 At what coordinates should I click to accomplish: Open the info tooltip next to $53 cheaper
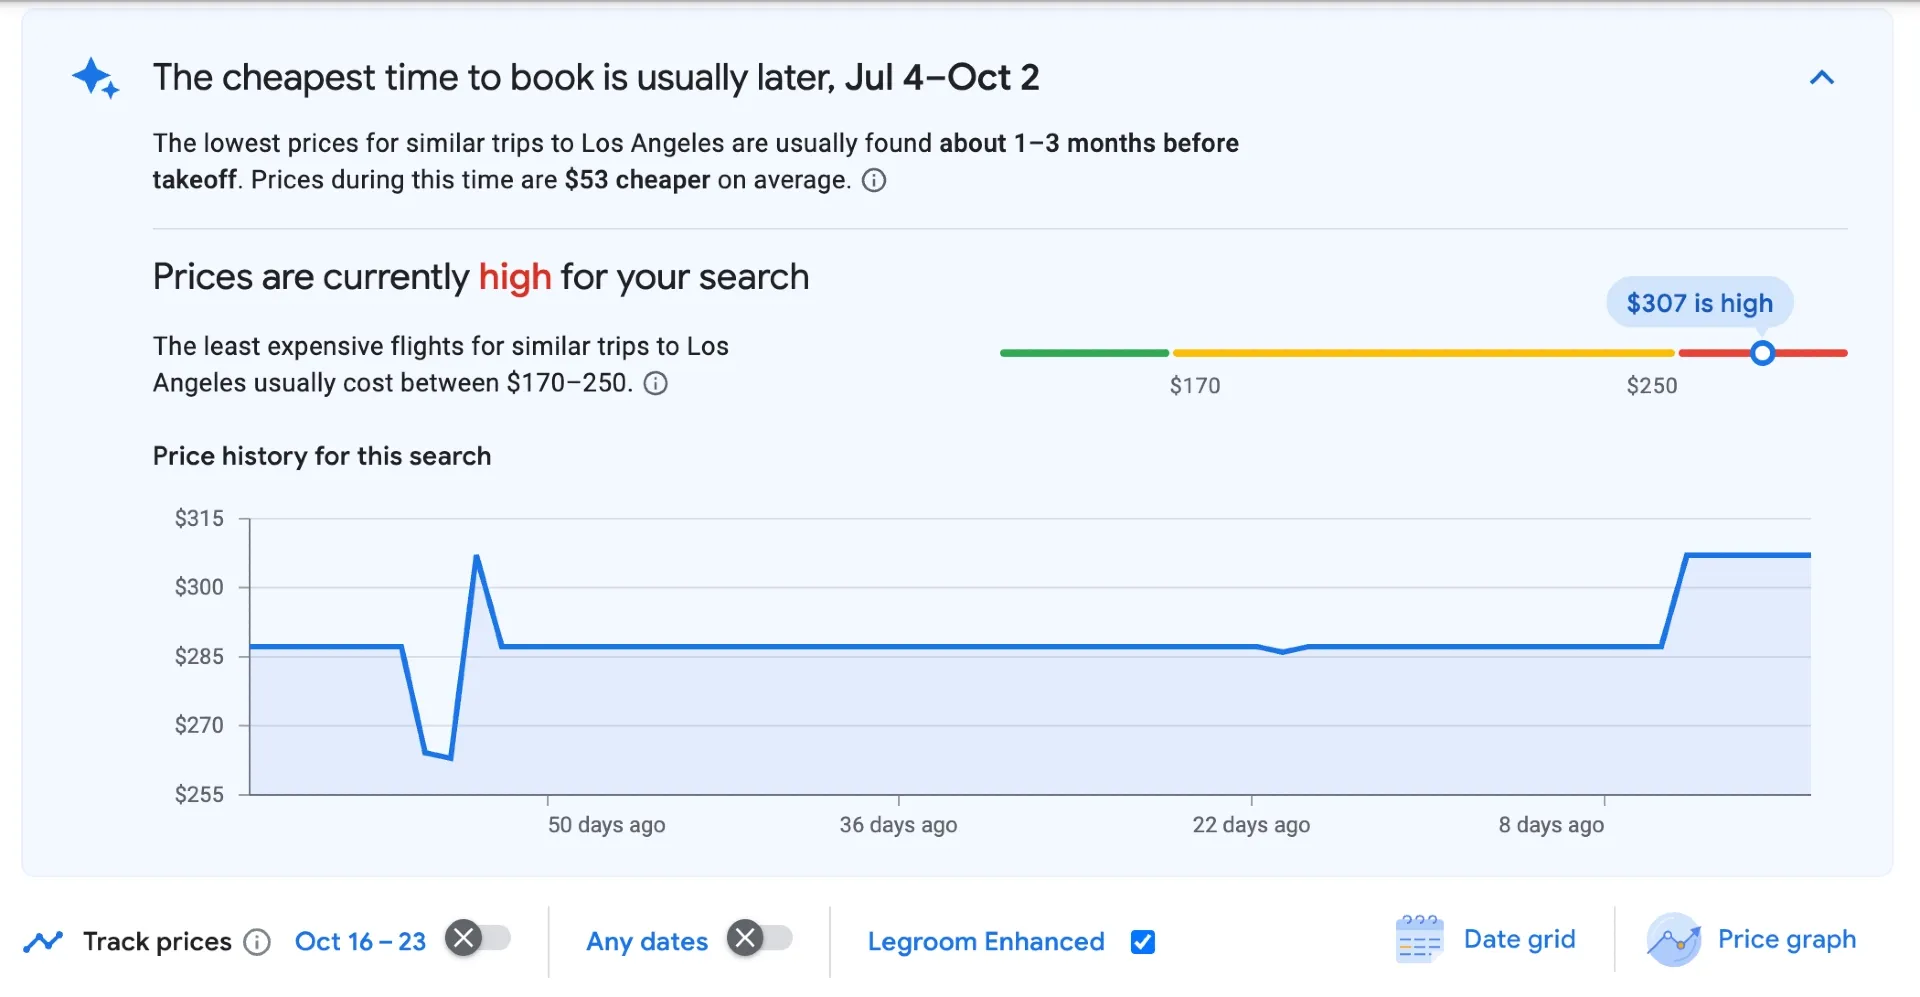click(873, 181)
